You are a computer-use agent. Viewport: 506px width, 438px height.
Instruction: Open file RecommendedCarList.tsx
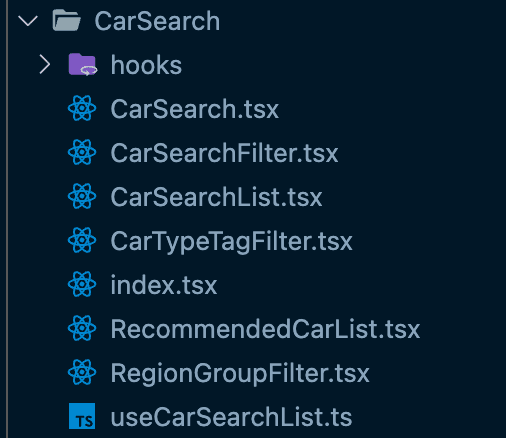pyautogui.click(x=265, y=329)
